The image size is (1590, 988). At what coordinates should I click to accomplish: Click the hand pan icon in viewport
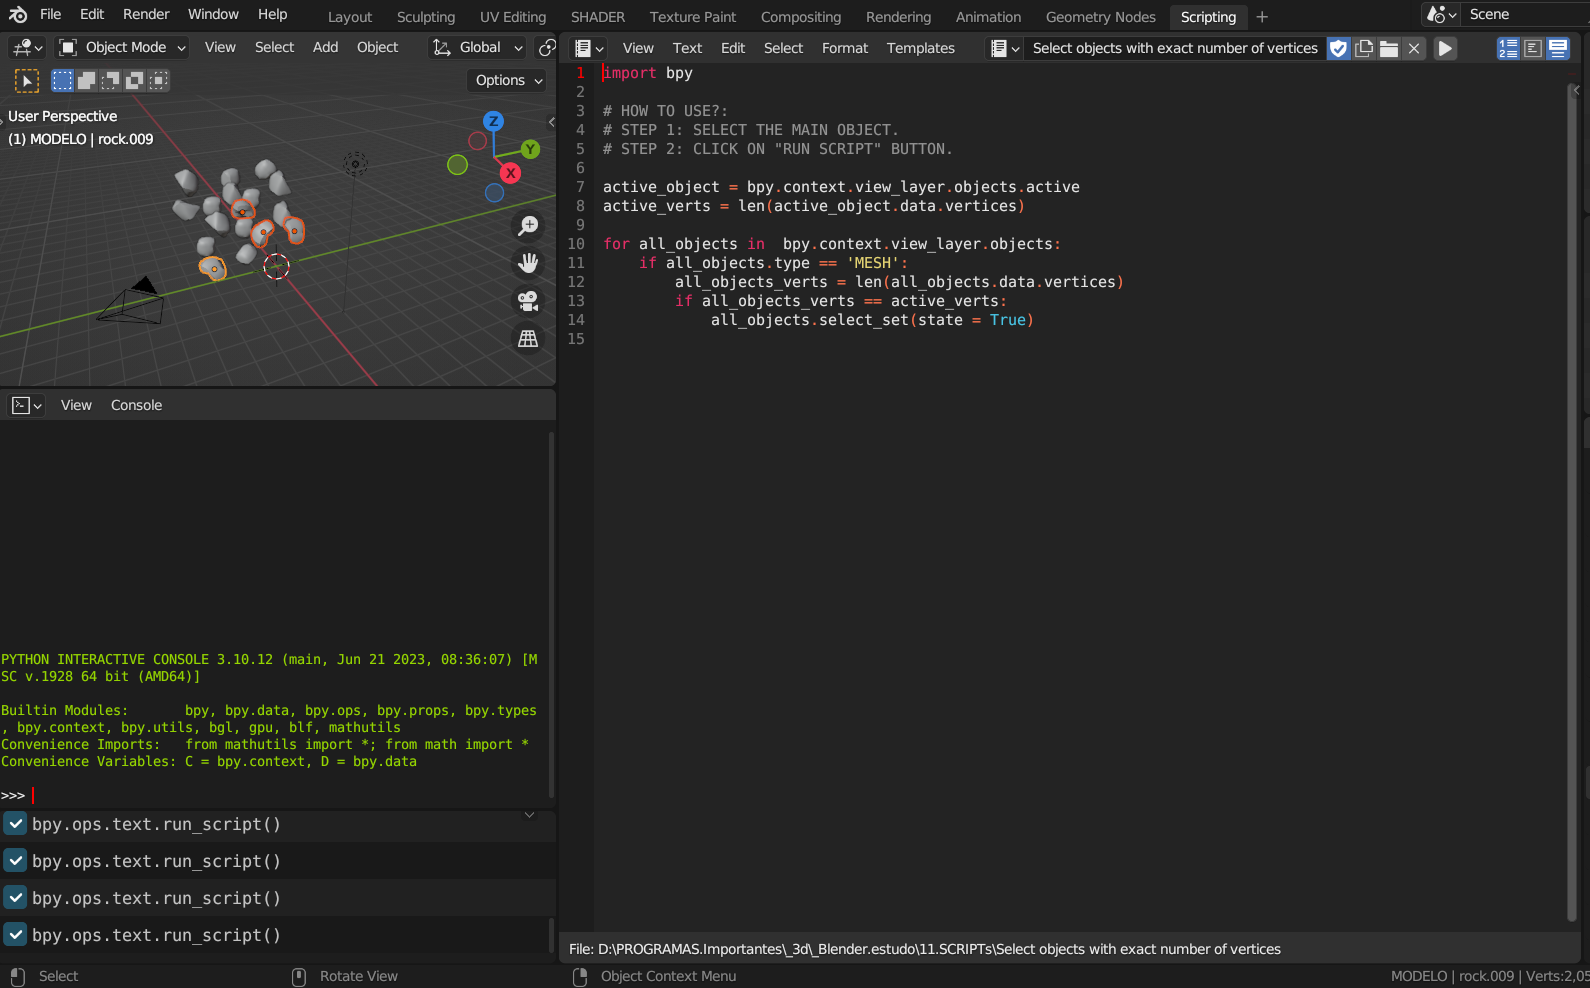pos(528,263)
